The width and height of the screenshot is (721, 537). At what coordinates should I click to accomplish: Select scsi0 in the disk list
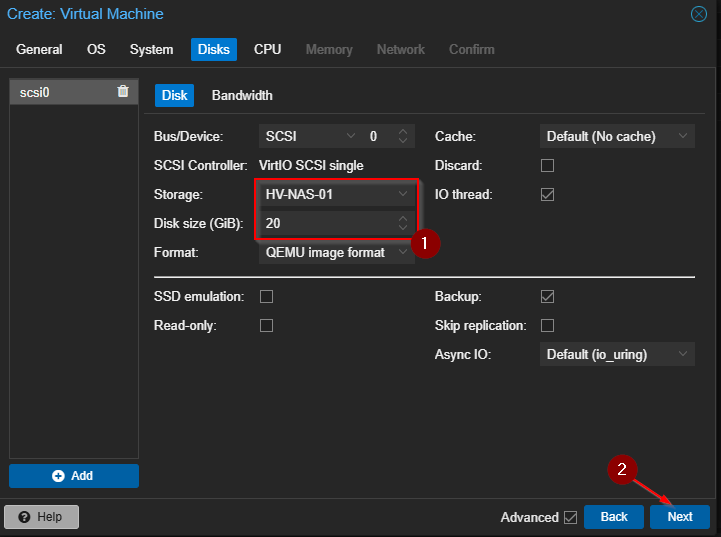click(x=60, y=92)
